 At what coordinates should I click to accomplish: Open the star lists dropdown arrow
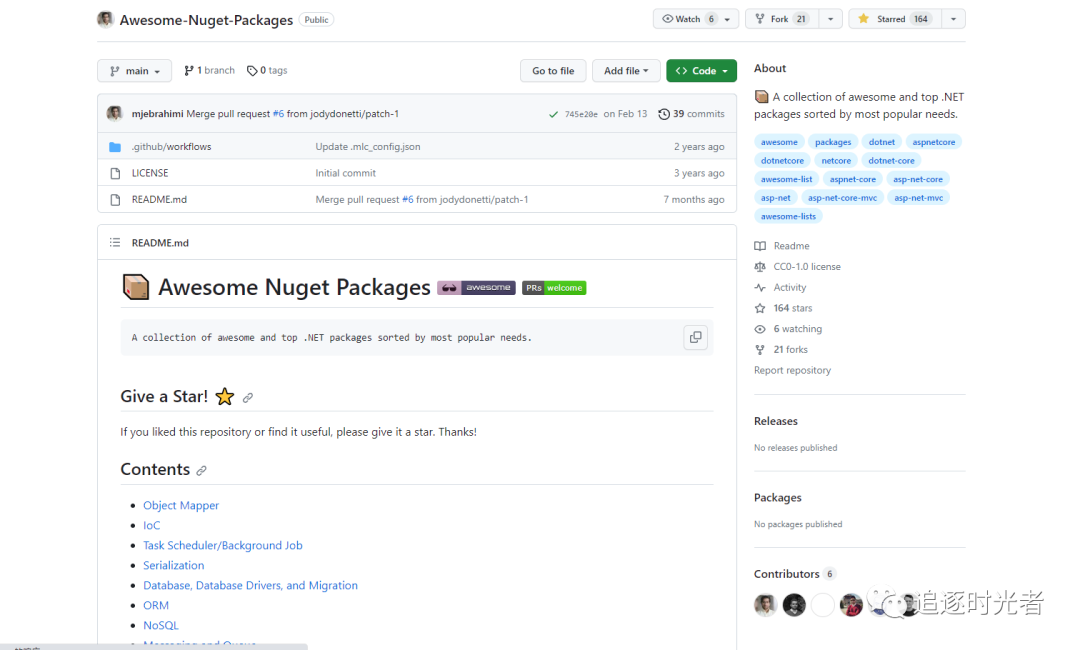(x=953, y=19)
